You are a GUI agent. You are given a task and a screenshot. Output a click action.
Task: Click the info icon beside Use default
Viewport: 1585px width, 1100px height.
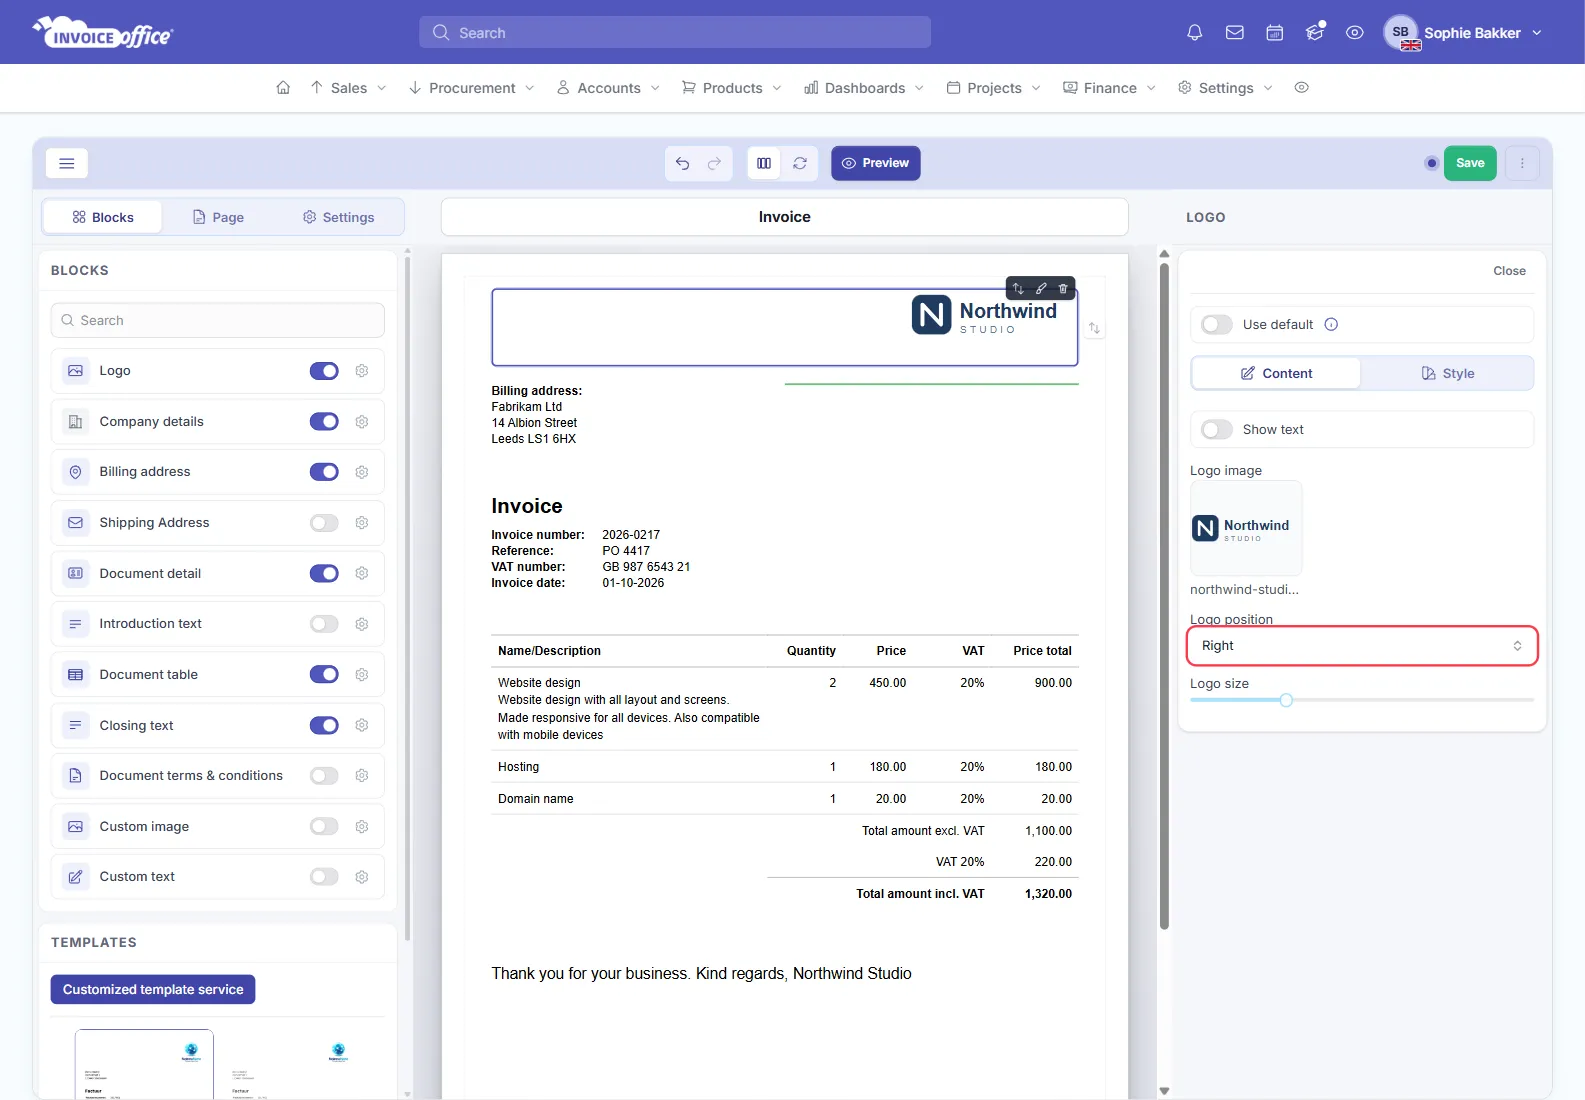pos(1331,324)
